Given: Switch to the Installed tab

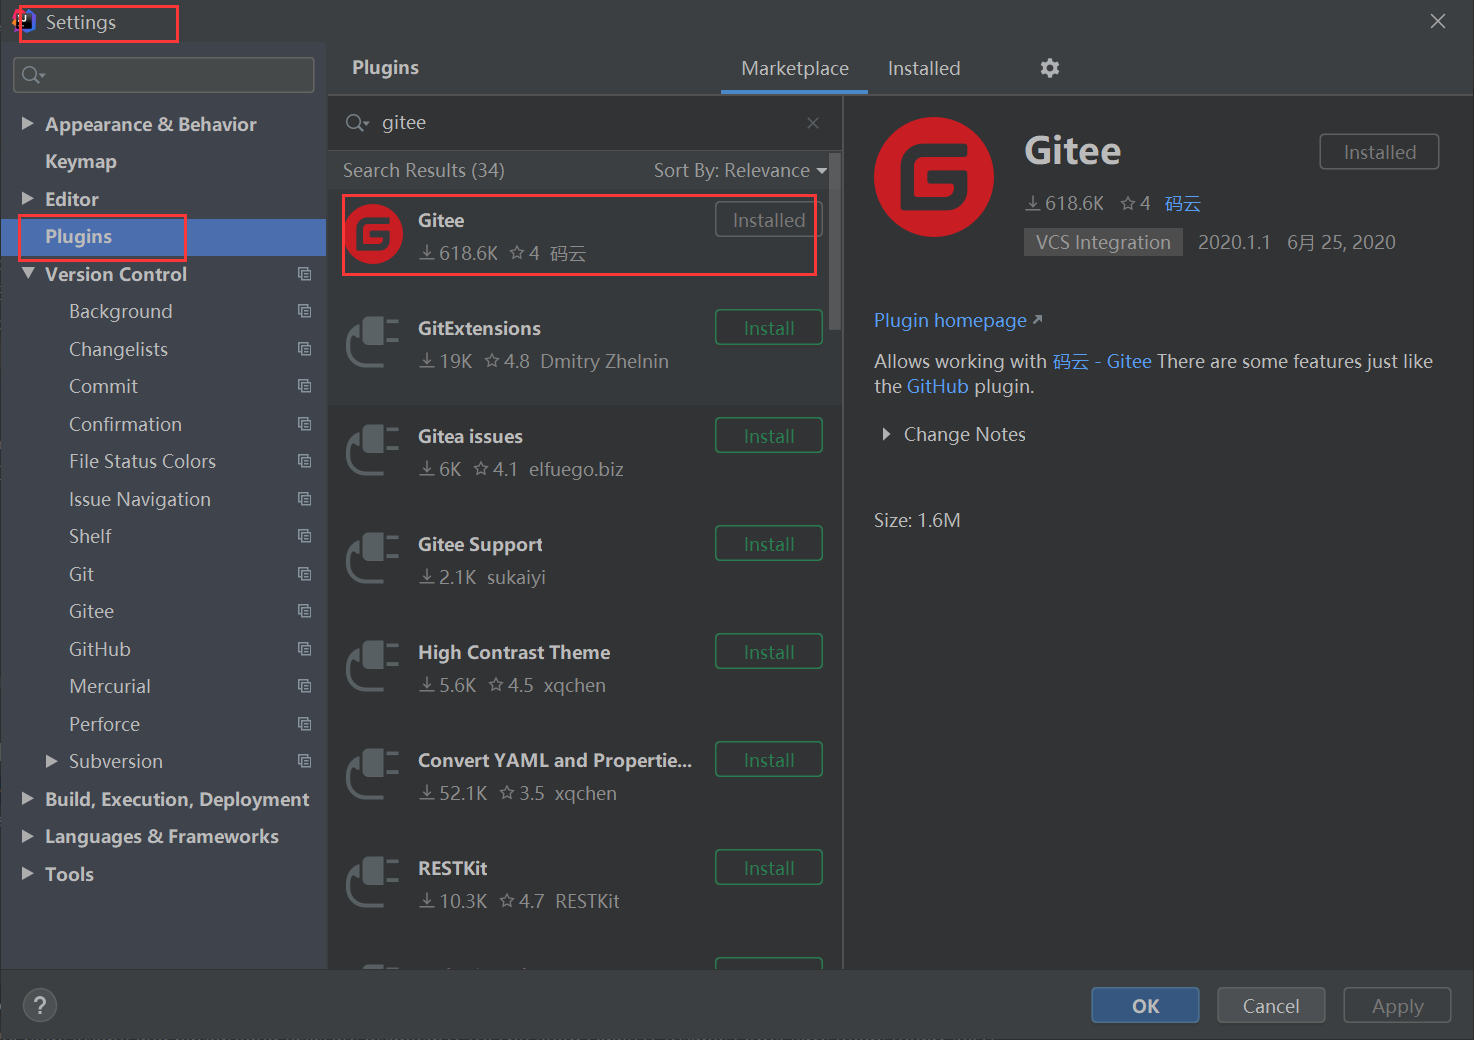Looking at the screenshot, I should coord(924,69).
